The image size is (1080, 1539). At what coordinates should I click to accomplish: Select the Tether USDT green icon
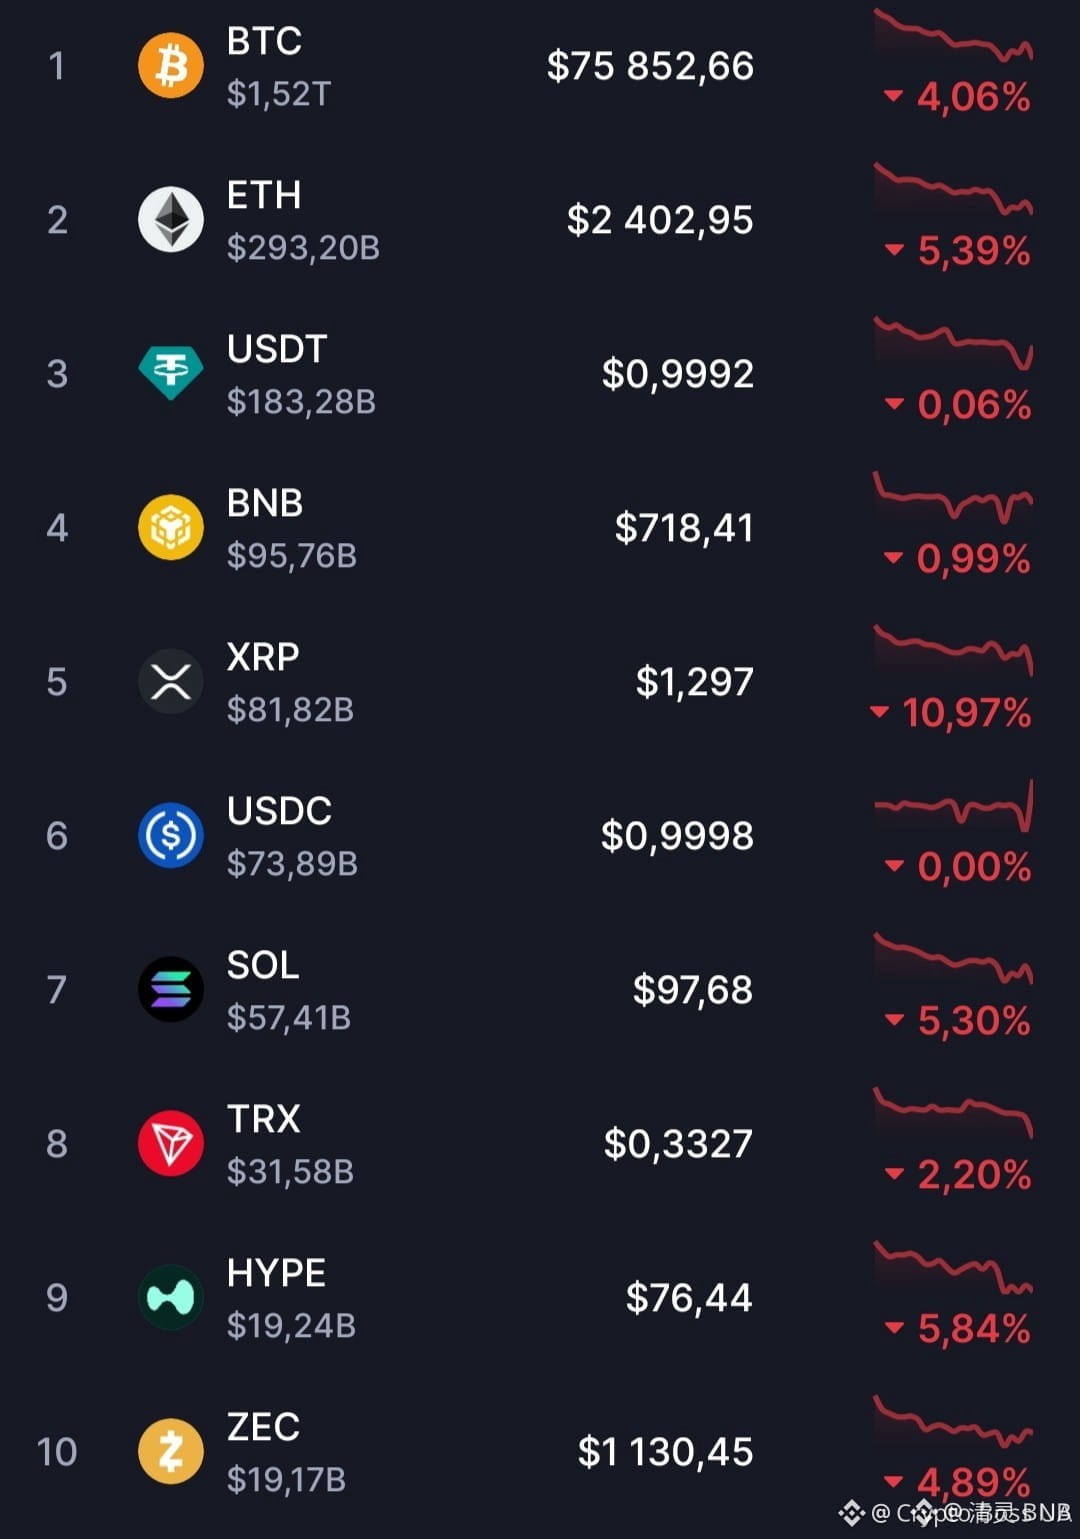pyautogui.click(x=171, y=373)
